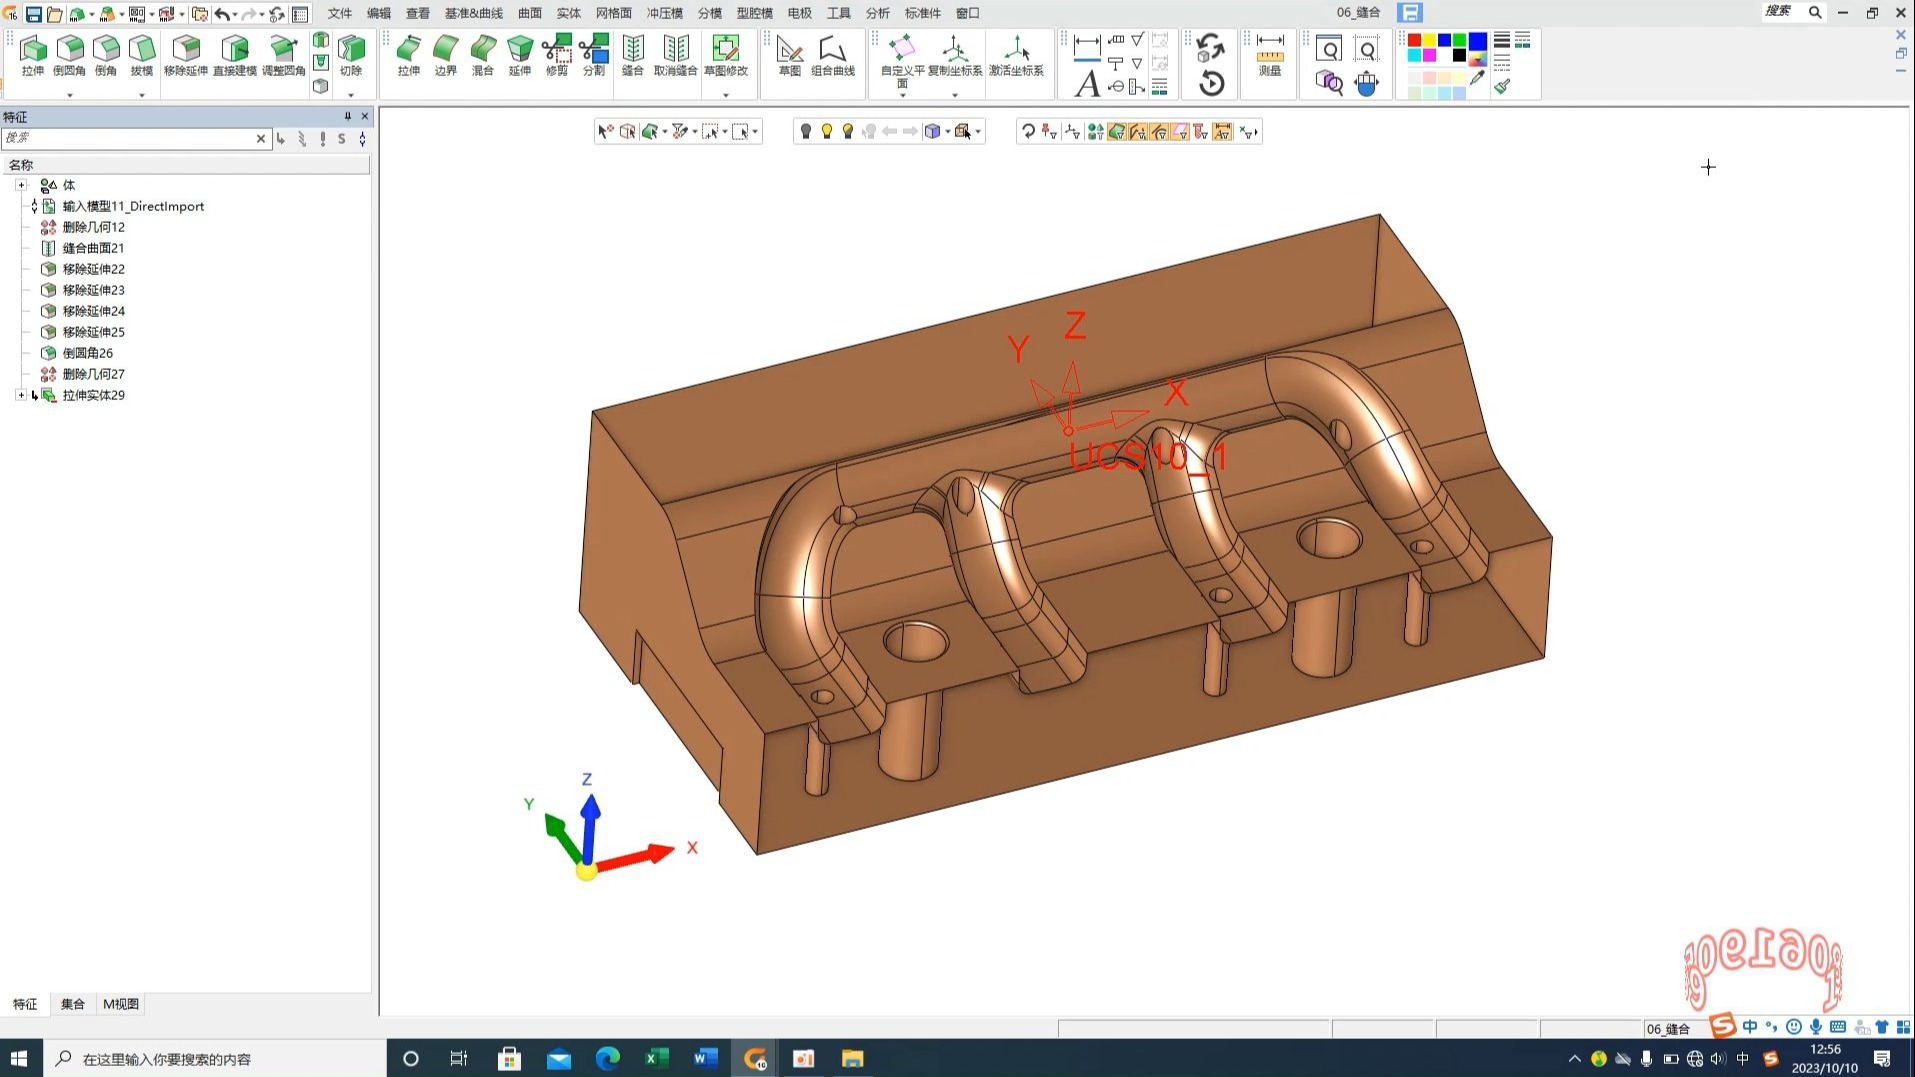Screen dimensions: 1915x1077
Task: Open Microsoft Edge from the taskbar
Action: [607, 1059]
